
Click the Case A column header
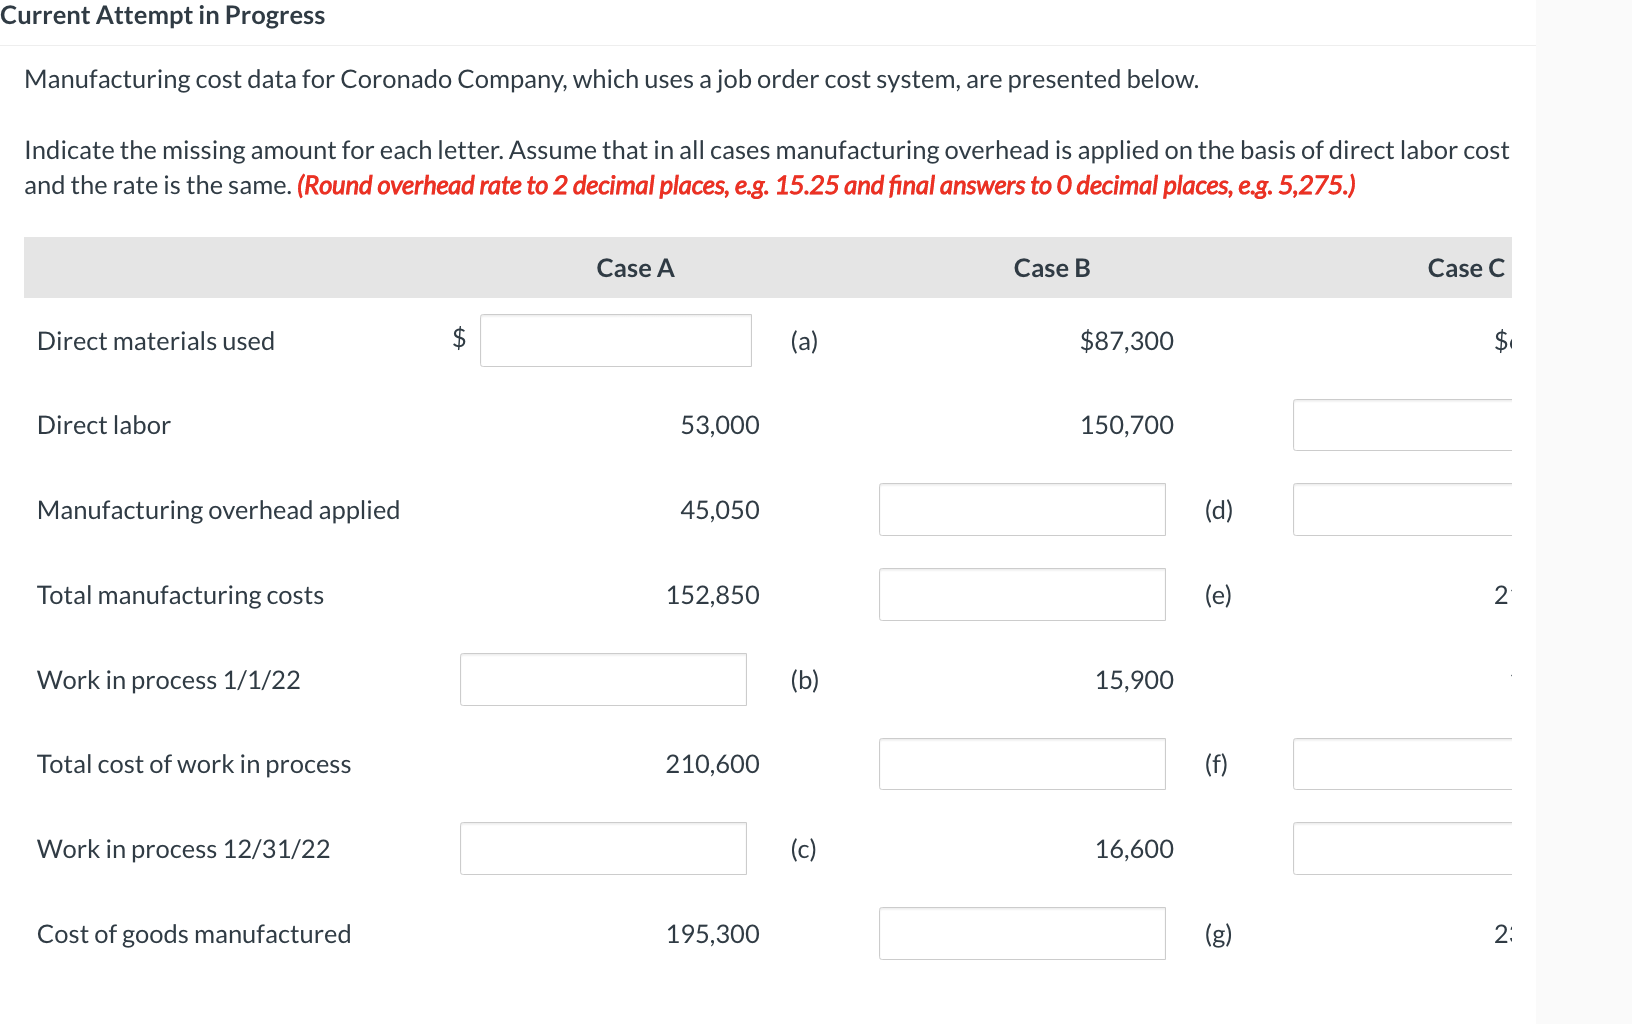pyautogui.click(x=635, y=268)
